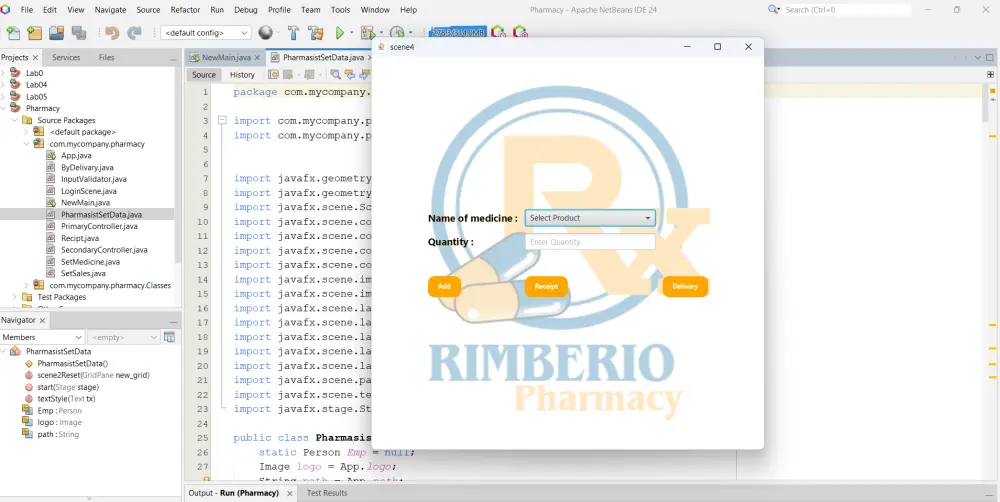Expand the Test Packages node
This screenshot has width=1000, height=502.
coord(15,297)
